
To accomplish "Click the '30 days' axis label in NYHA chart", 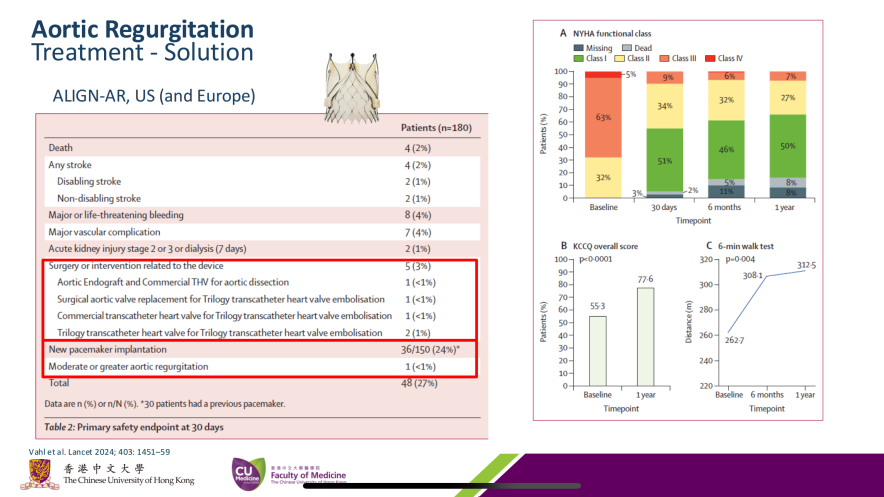I will [664, 207].
